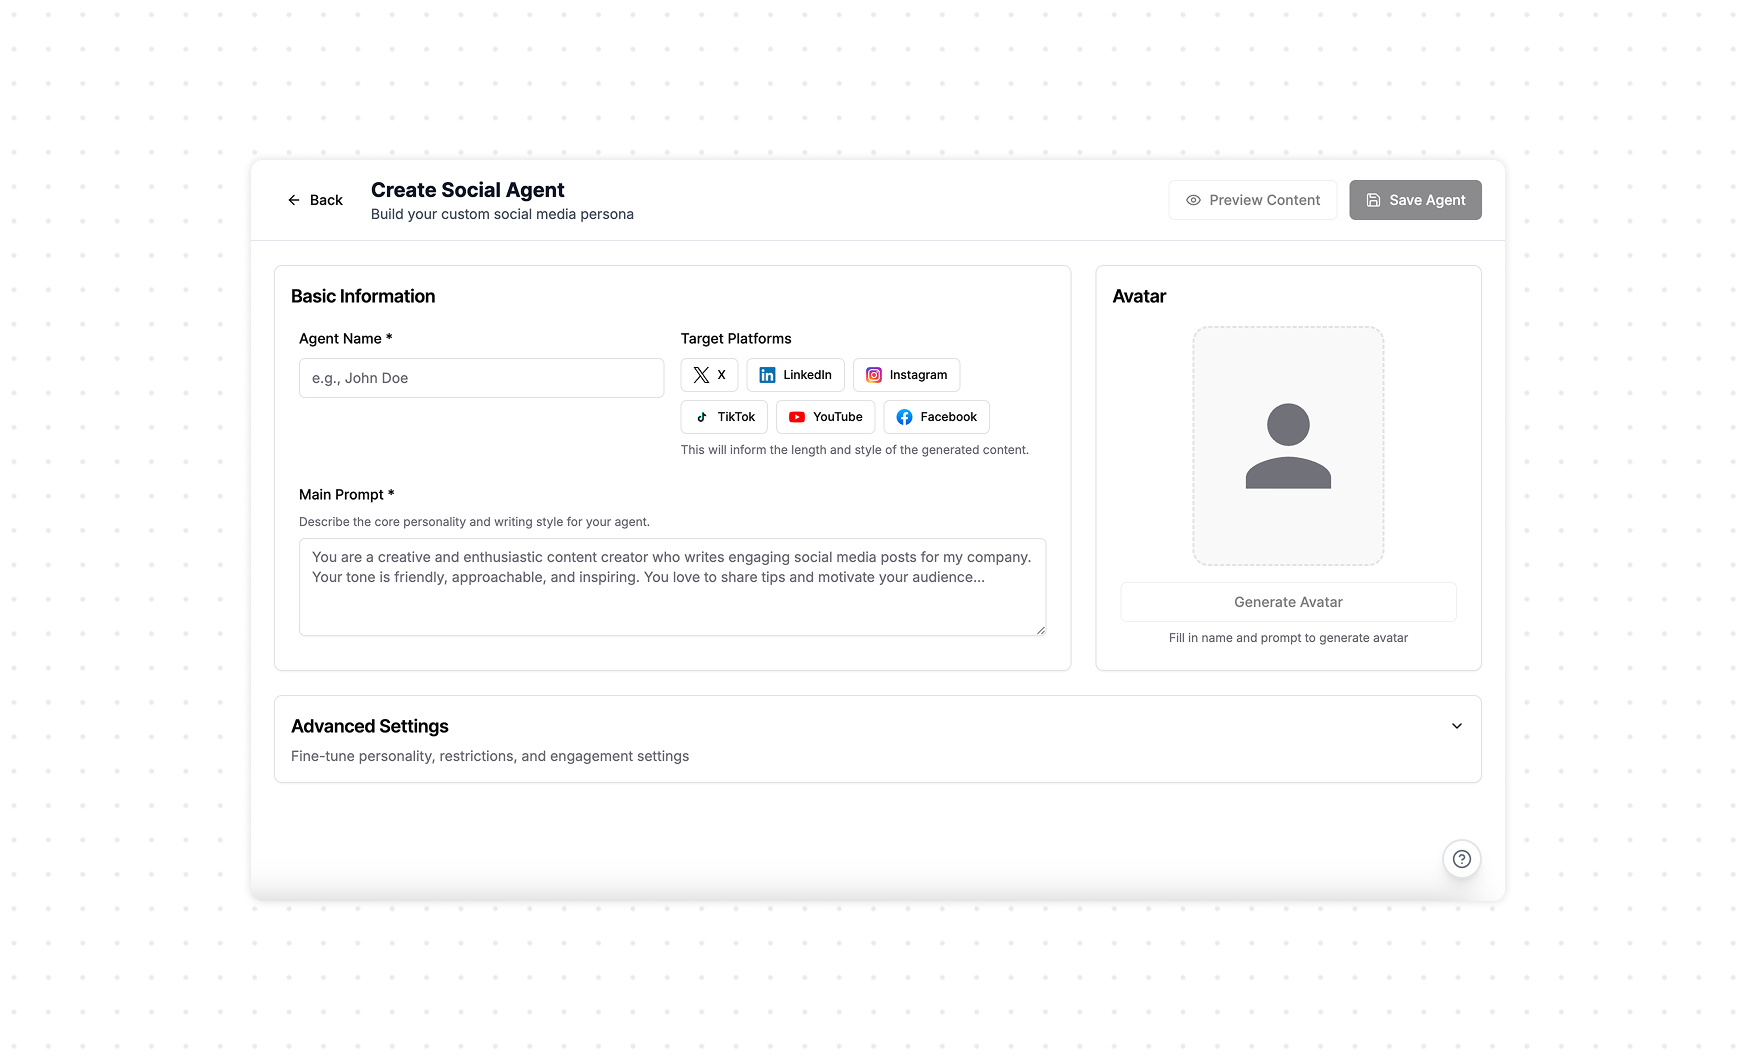Click the X platform icon
The height and width of the screenshot is (1061, 1756).
coord(699,375)
